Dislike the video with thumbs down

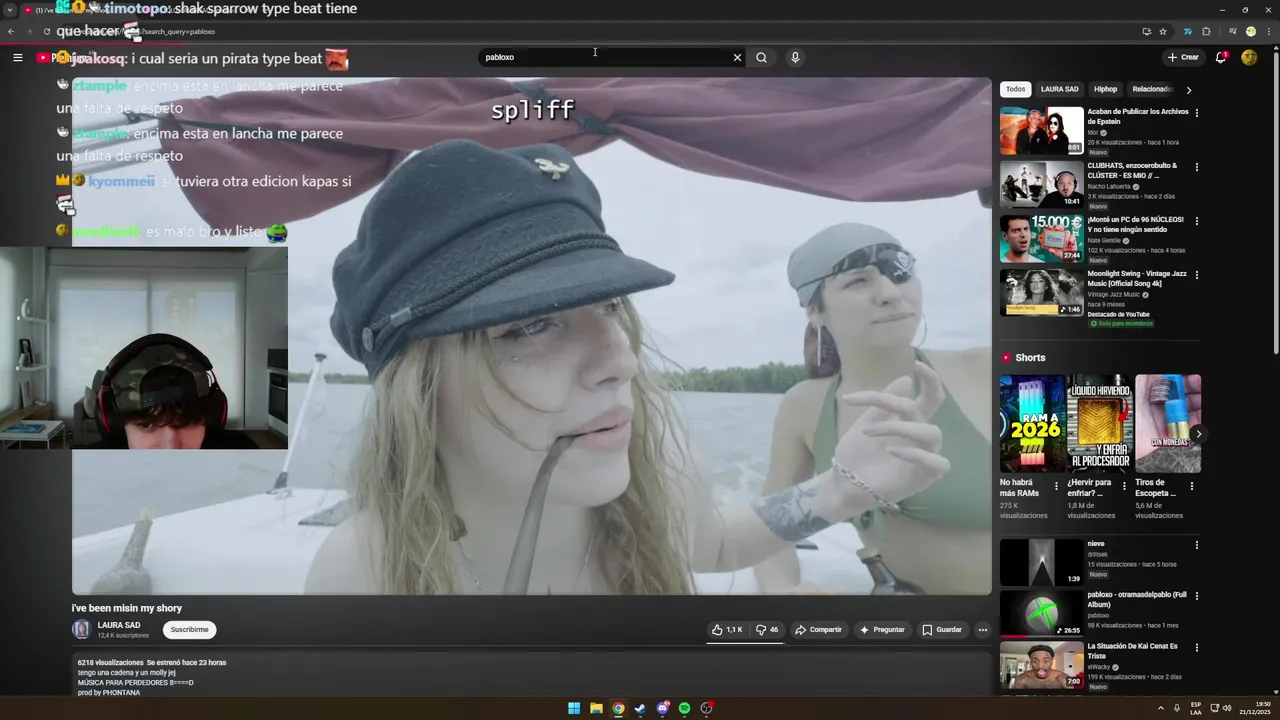tap(767, 630)
